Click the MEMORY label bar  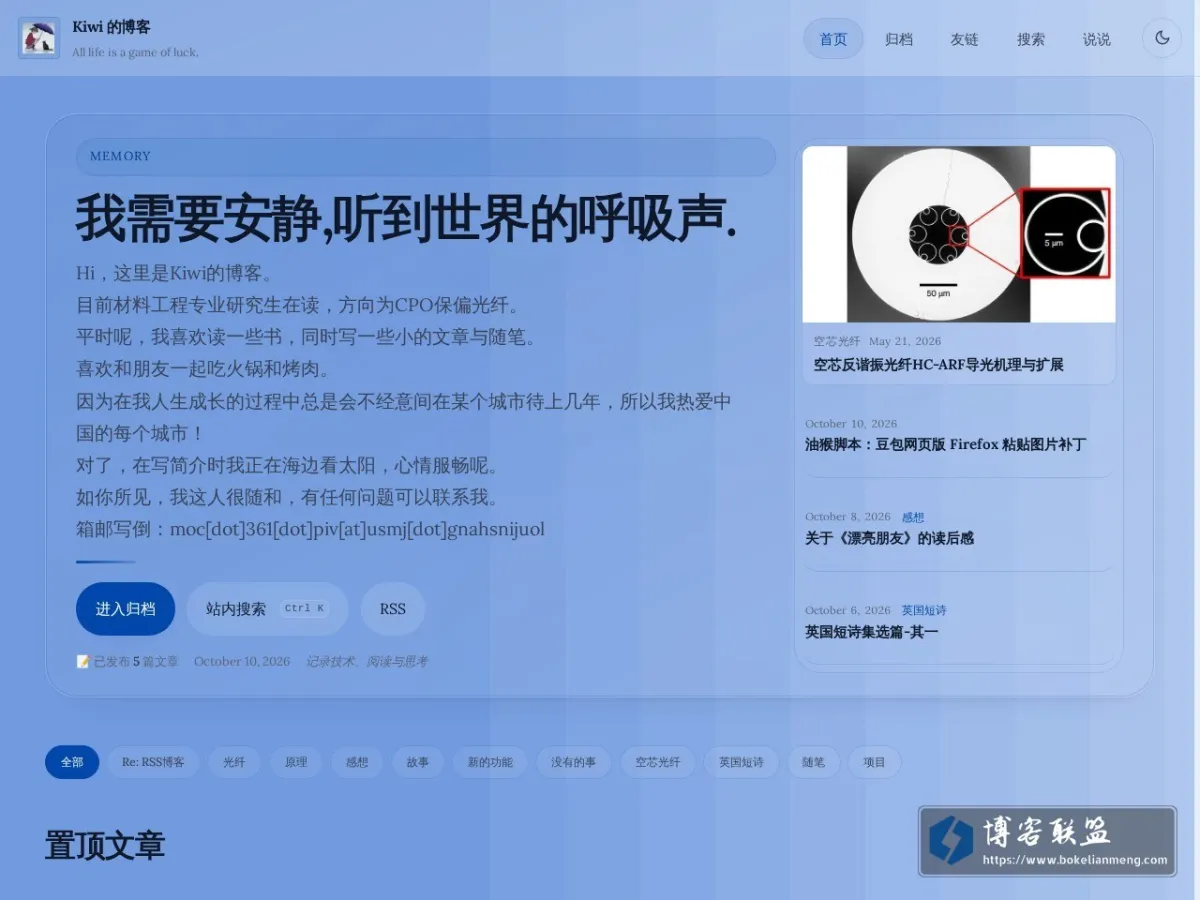click(426, 156)
